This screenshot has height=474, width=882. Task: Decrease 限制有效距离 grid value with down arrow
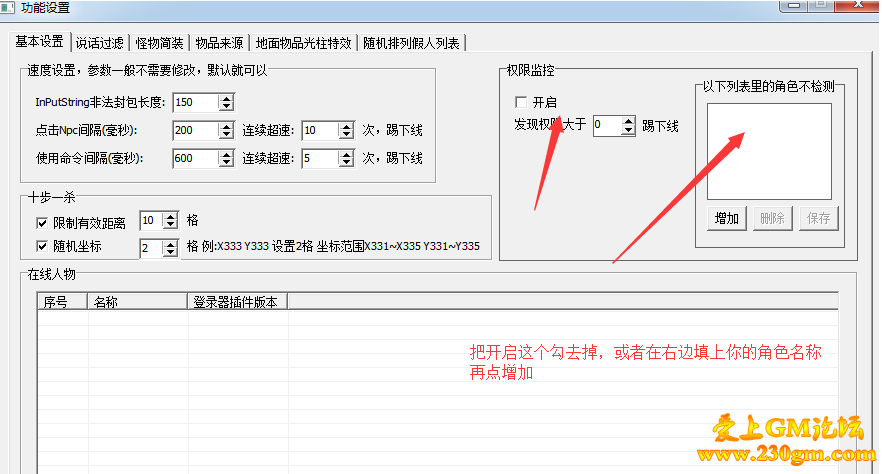(x=170, y=225)
